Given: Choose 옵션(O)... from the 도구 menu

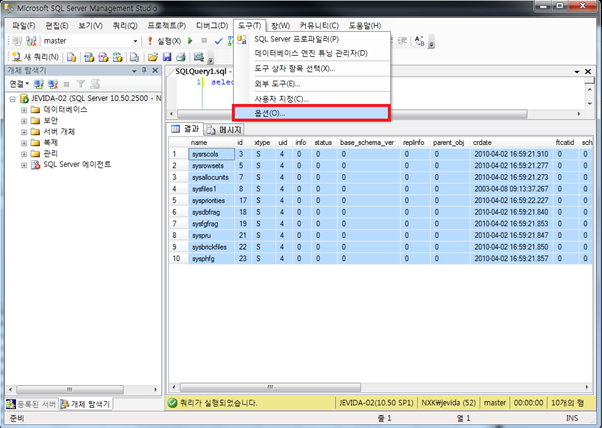Looking at the screenshot, I should 311,113.
